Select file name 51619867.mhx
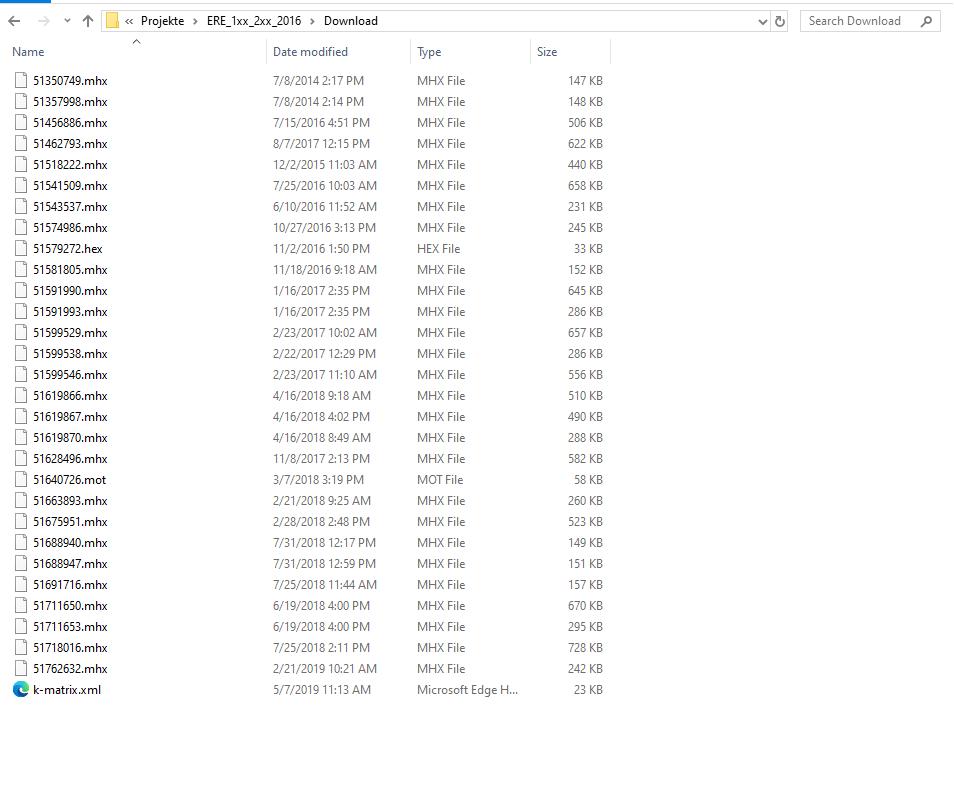The image size is (954, 792). 71,417
